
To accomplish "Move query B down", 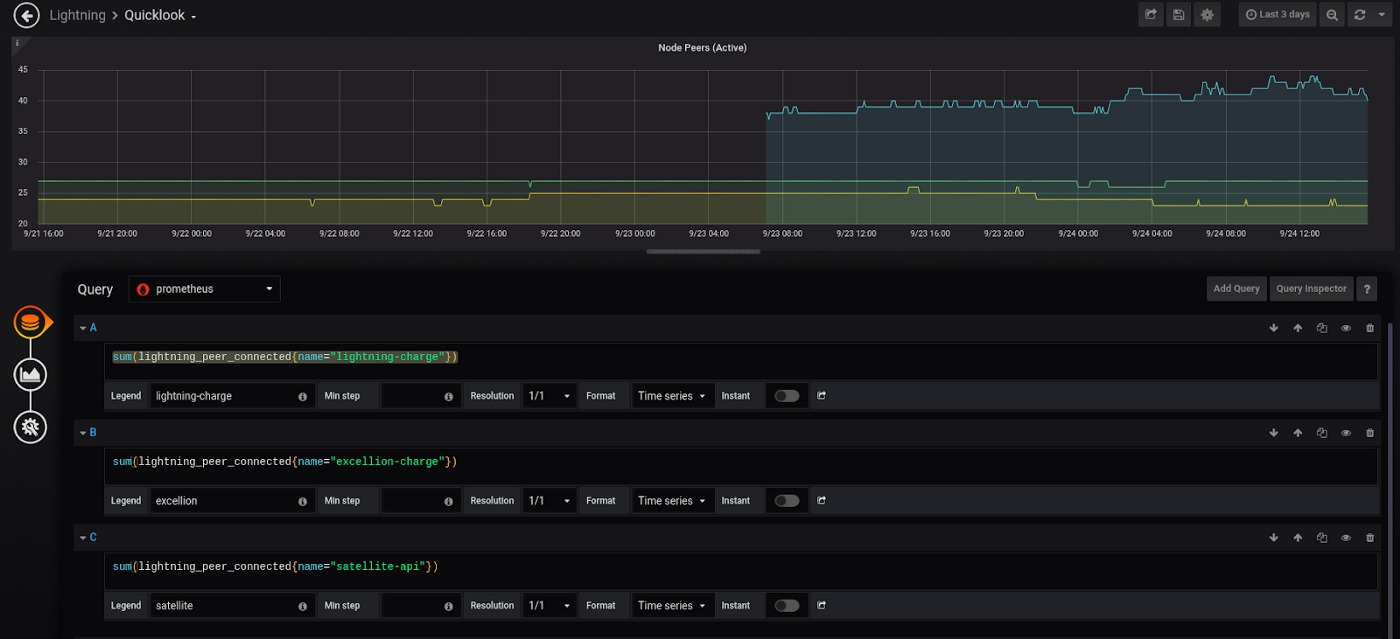I will click(1274, 433).
